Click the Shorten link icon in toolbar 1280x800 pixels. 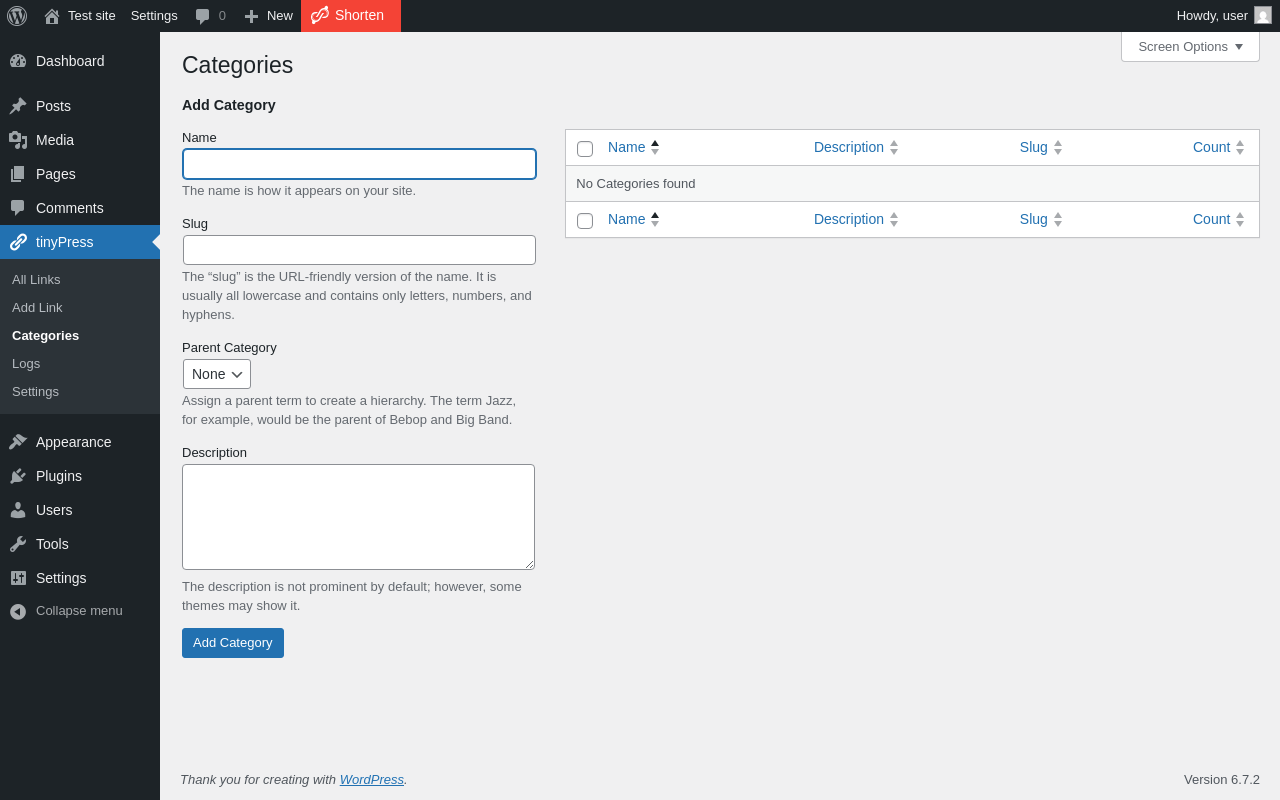(320, 15)
